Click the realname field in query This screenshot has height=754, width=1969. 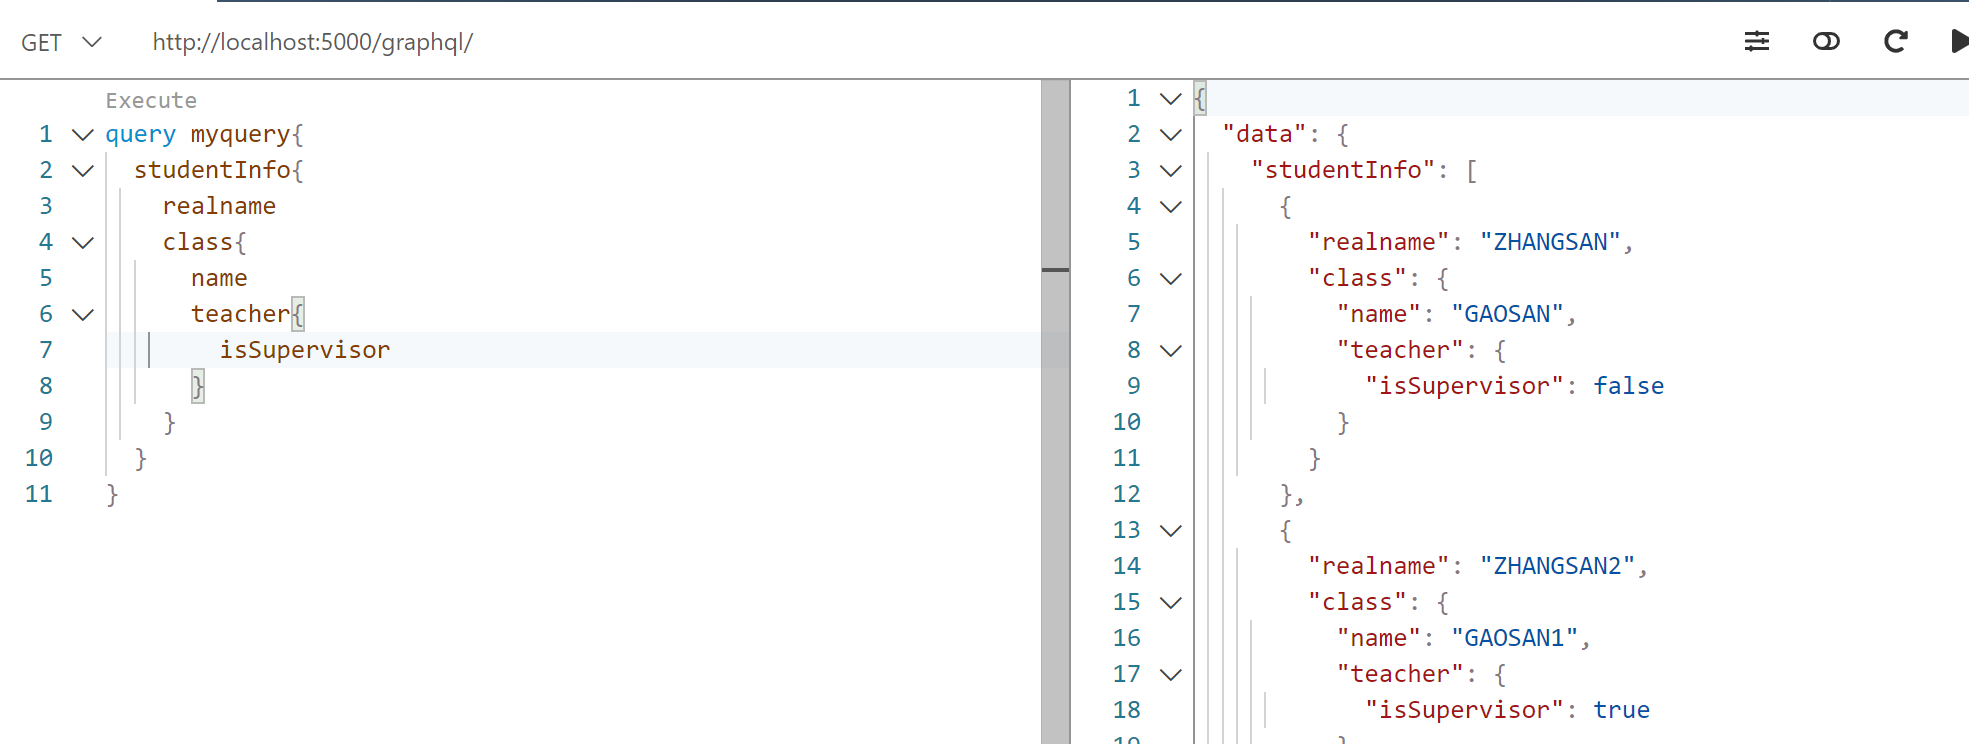[x=219, y=206]
